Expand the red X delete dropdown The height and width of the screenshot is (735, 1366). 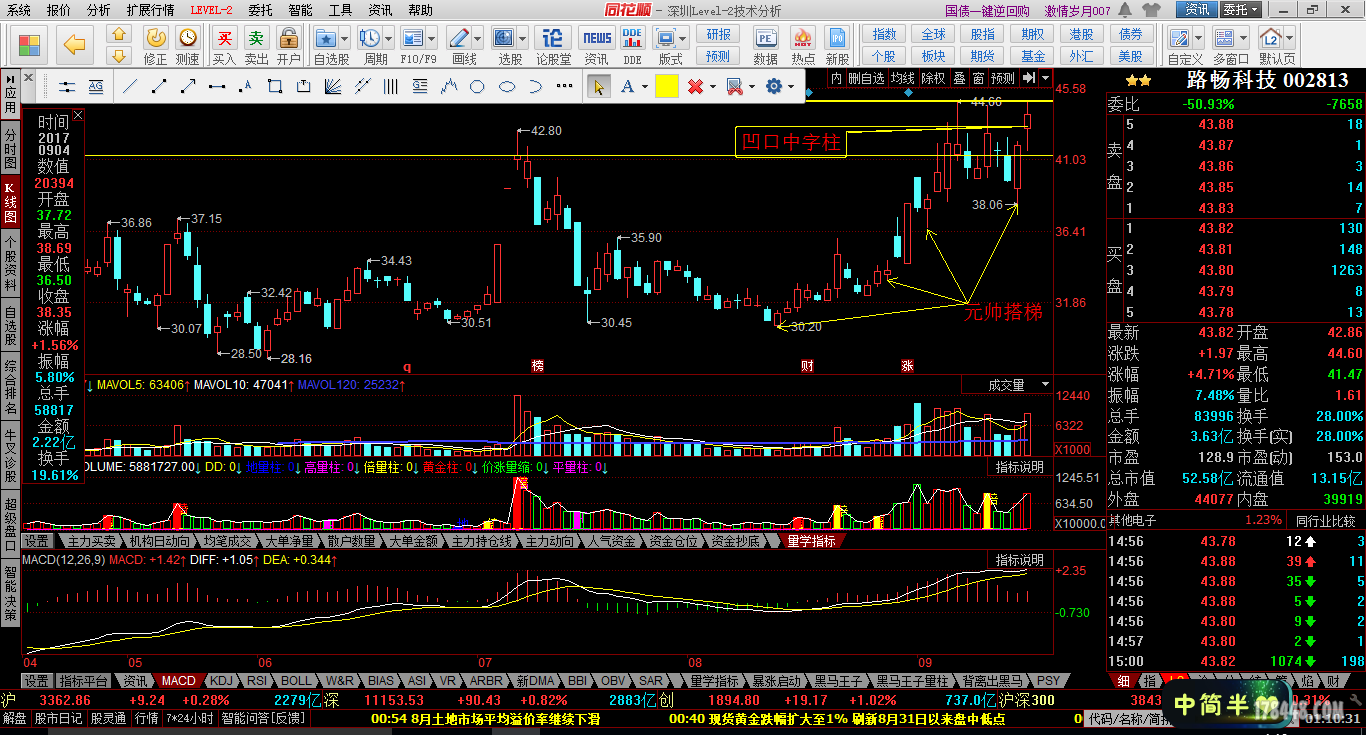pos(711,87)
